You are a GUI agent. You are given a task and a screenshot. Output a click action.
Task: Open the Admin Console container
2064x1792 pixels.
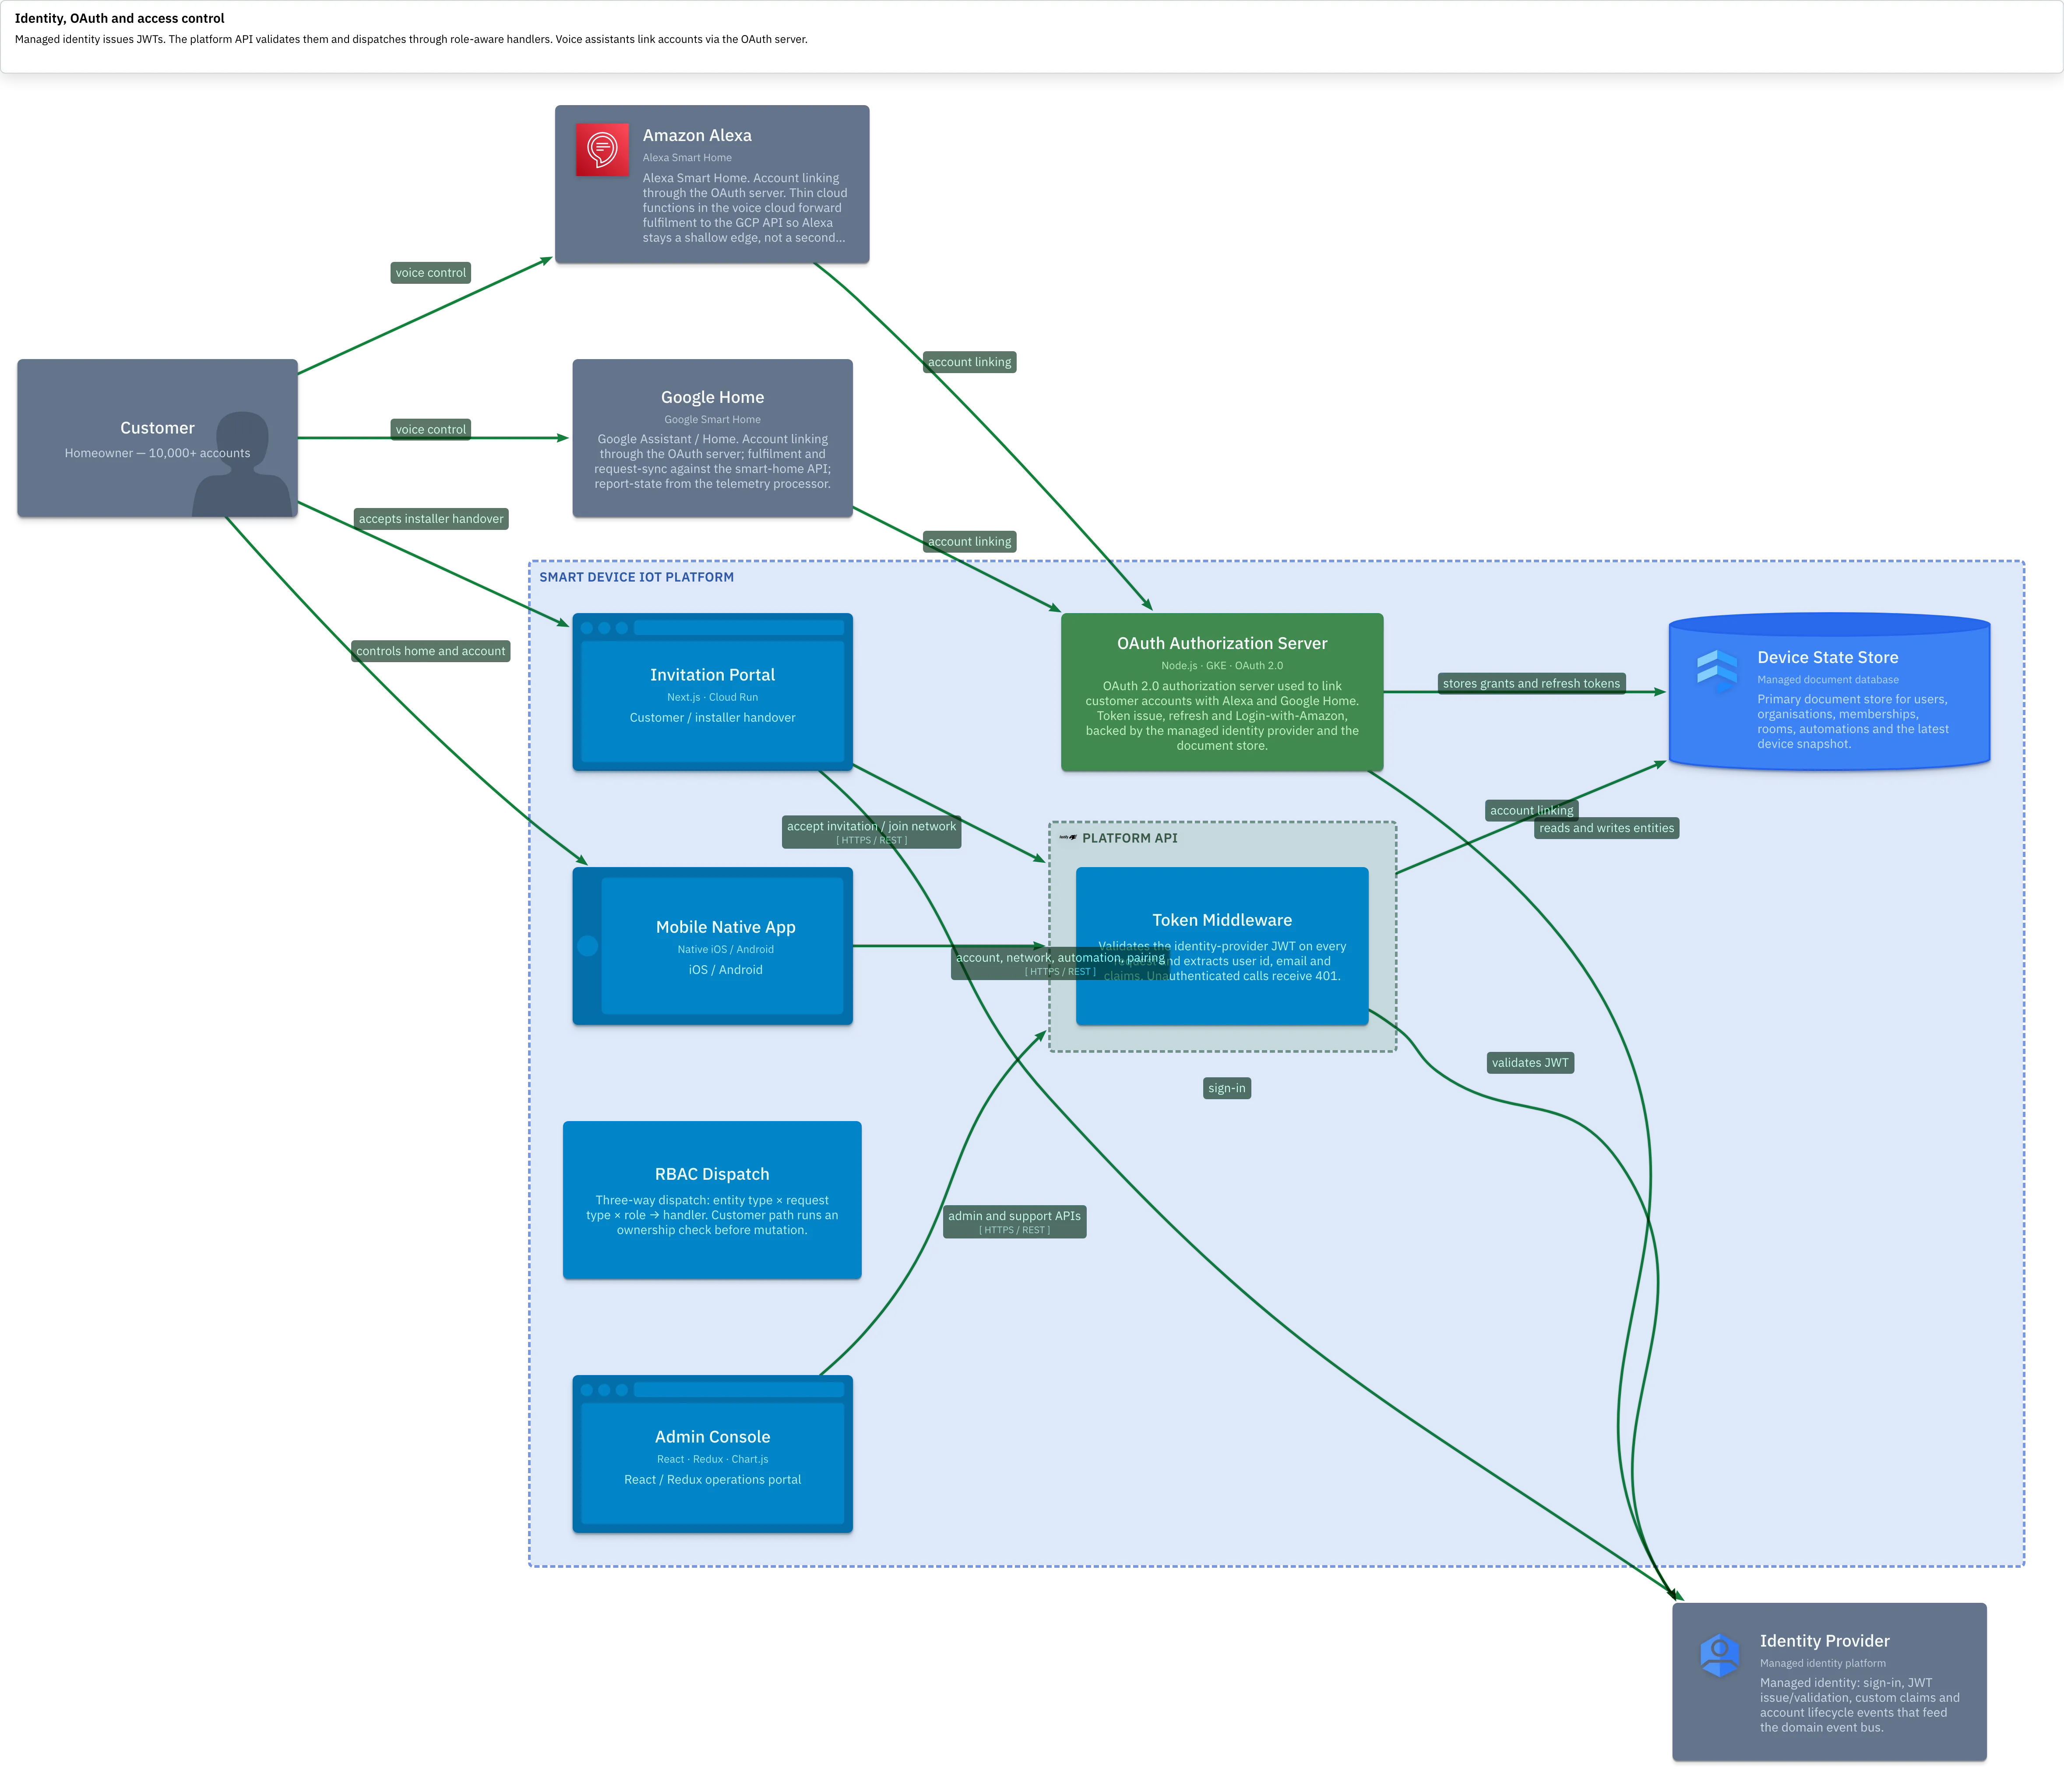712,1454
